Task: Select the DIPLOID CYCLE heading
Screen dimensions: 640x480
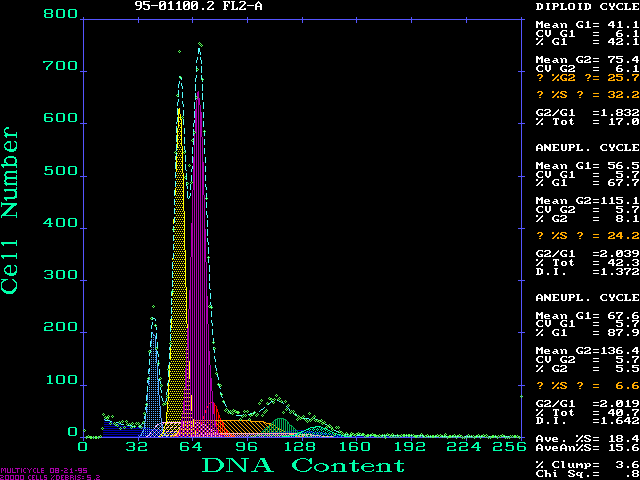Action: click(588, 7)
